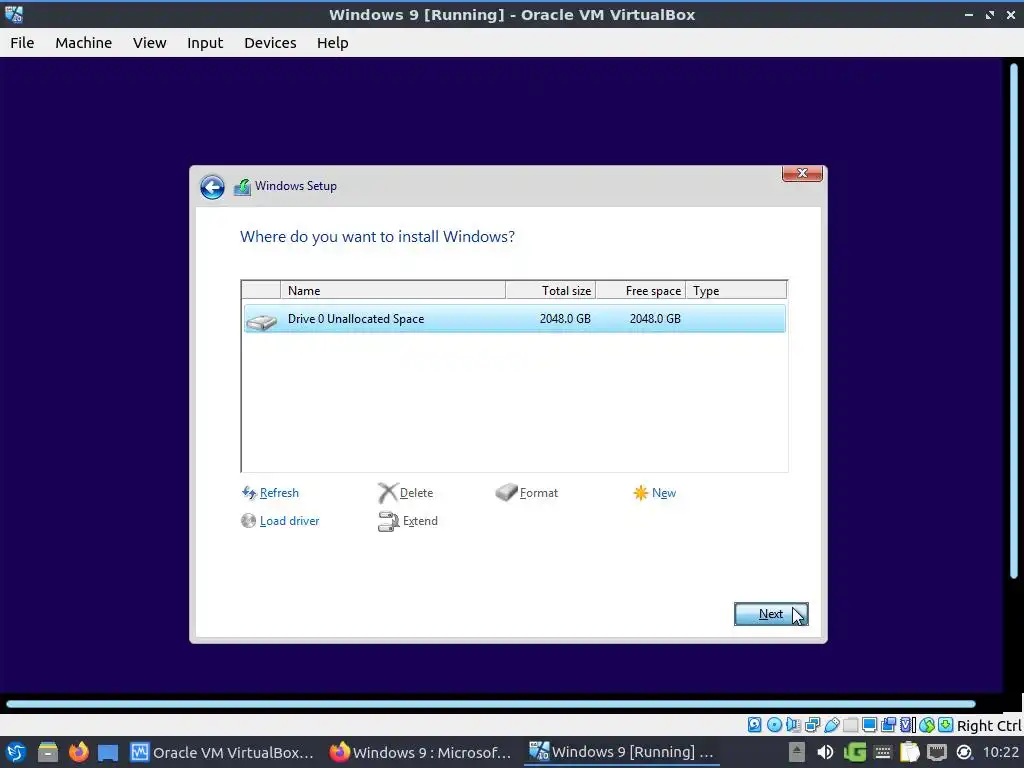This screenshot has width=1024, height=768.
Task: Click the wired network tray icon
Action: pos(936,752)
